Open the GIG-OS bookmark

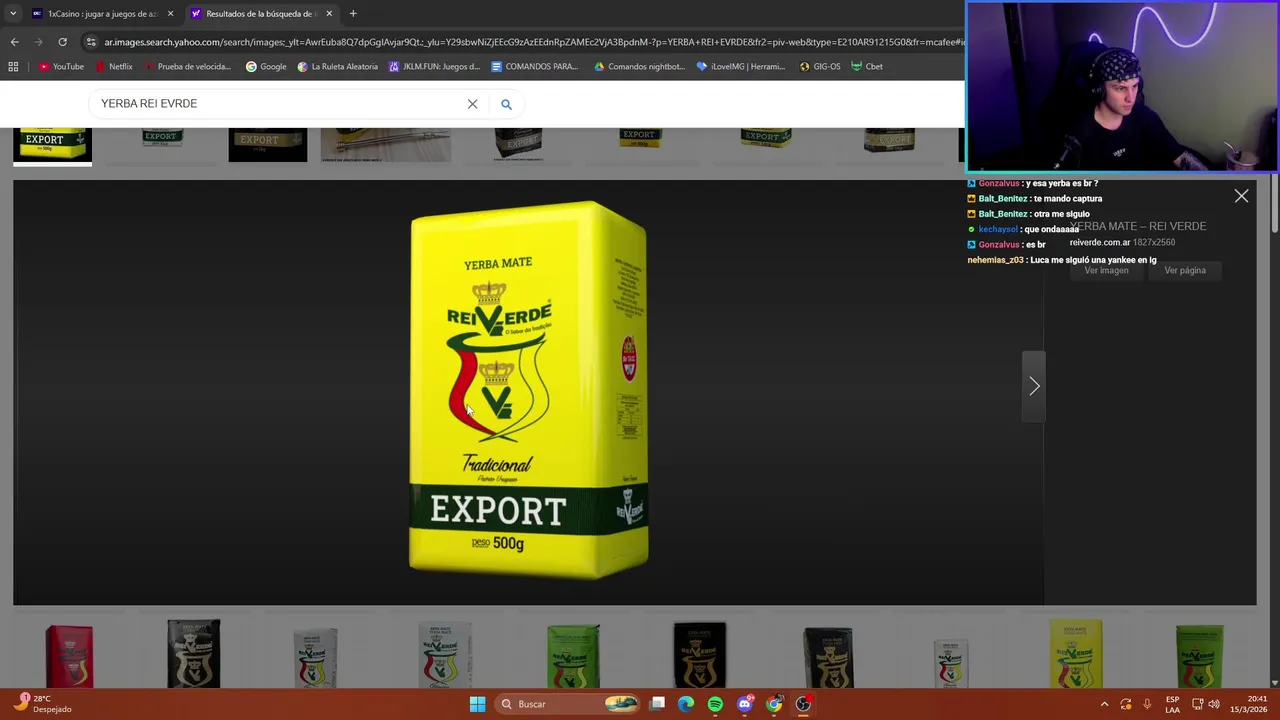pyautogui.click(x=820, y=67)
